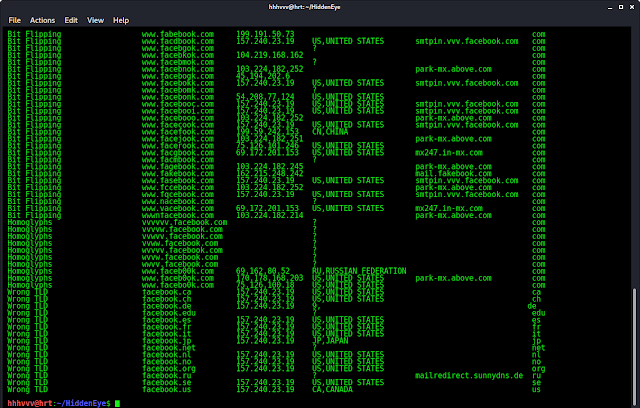Click the terminal vertical scrollbar thumb

pos(634,347)
